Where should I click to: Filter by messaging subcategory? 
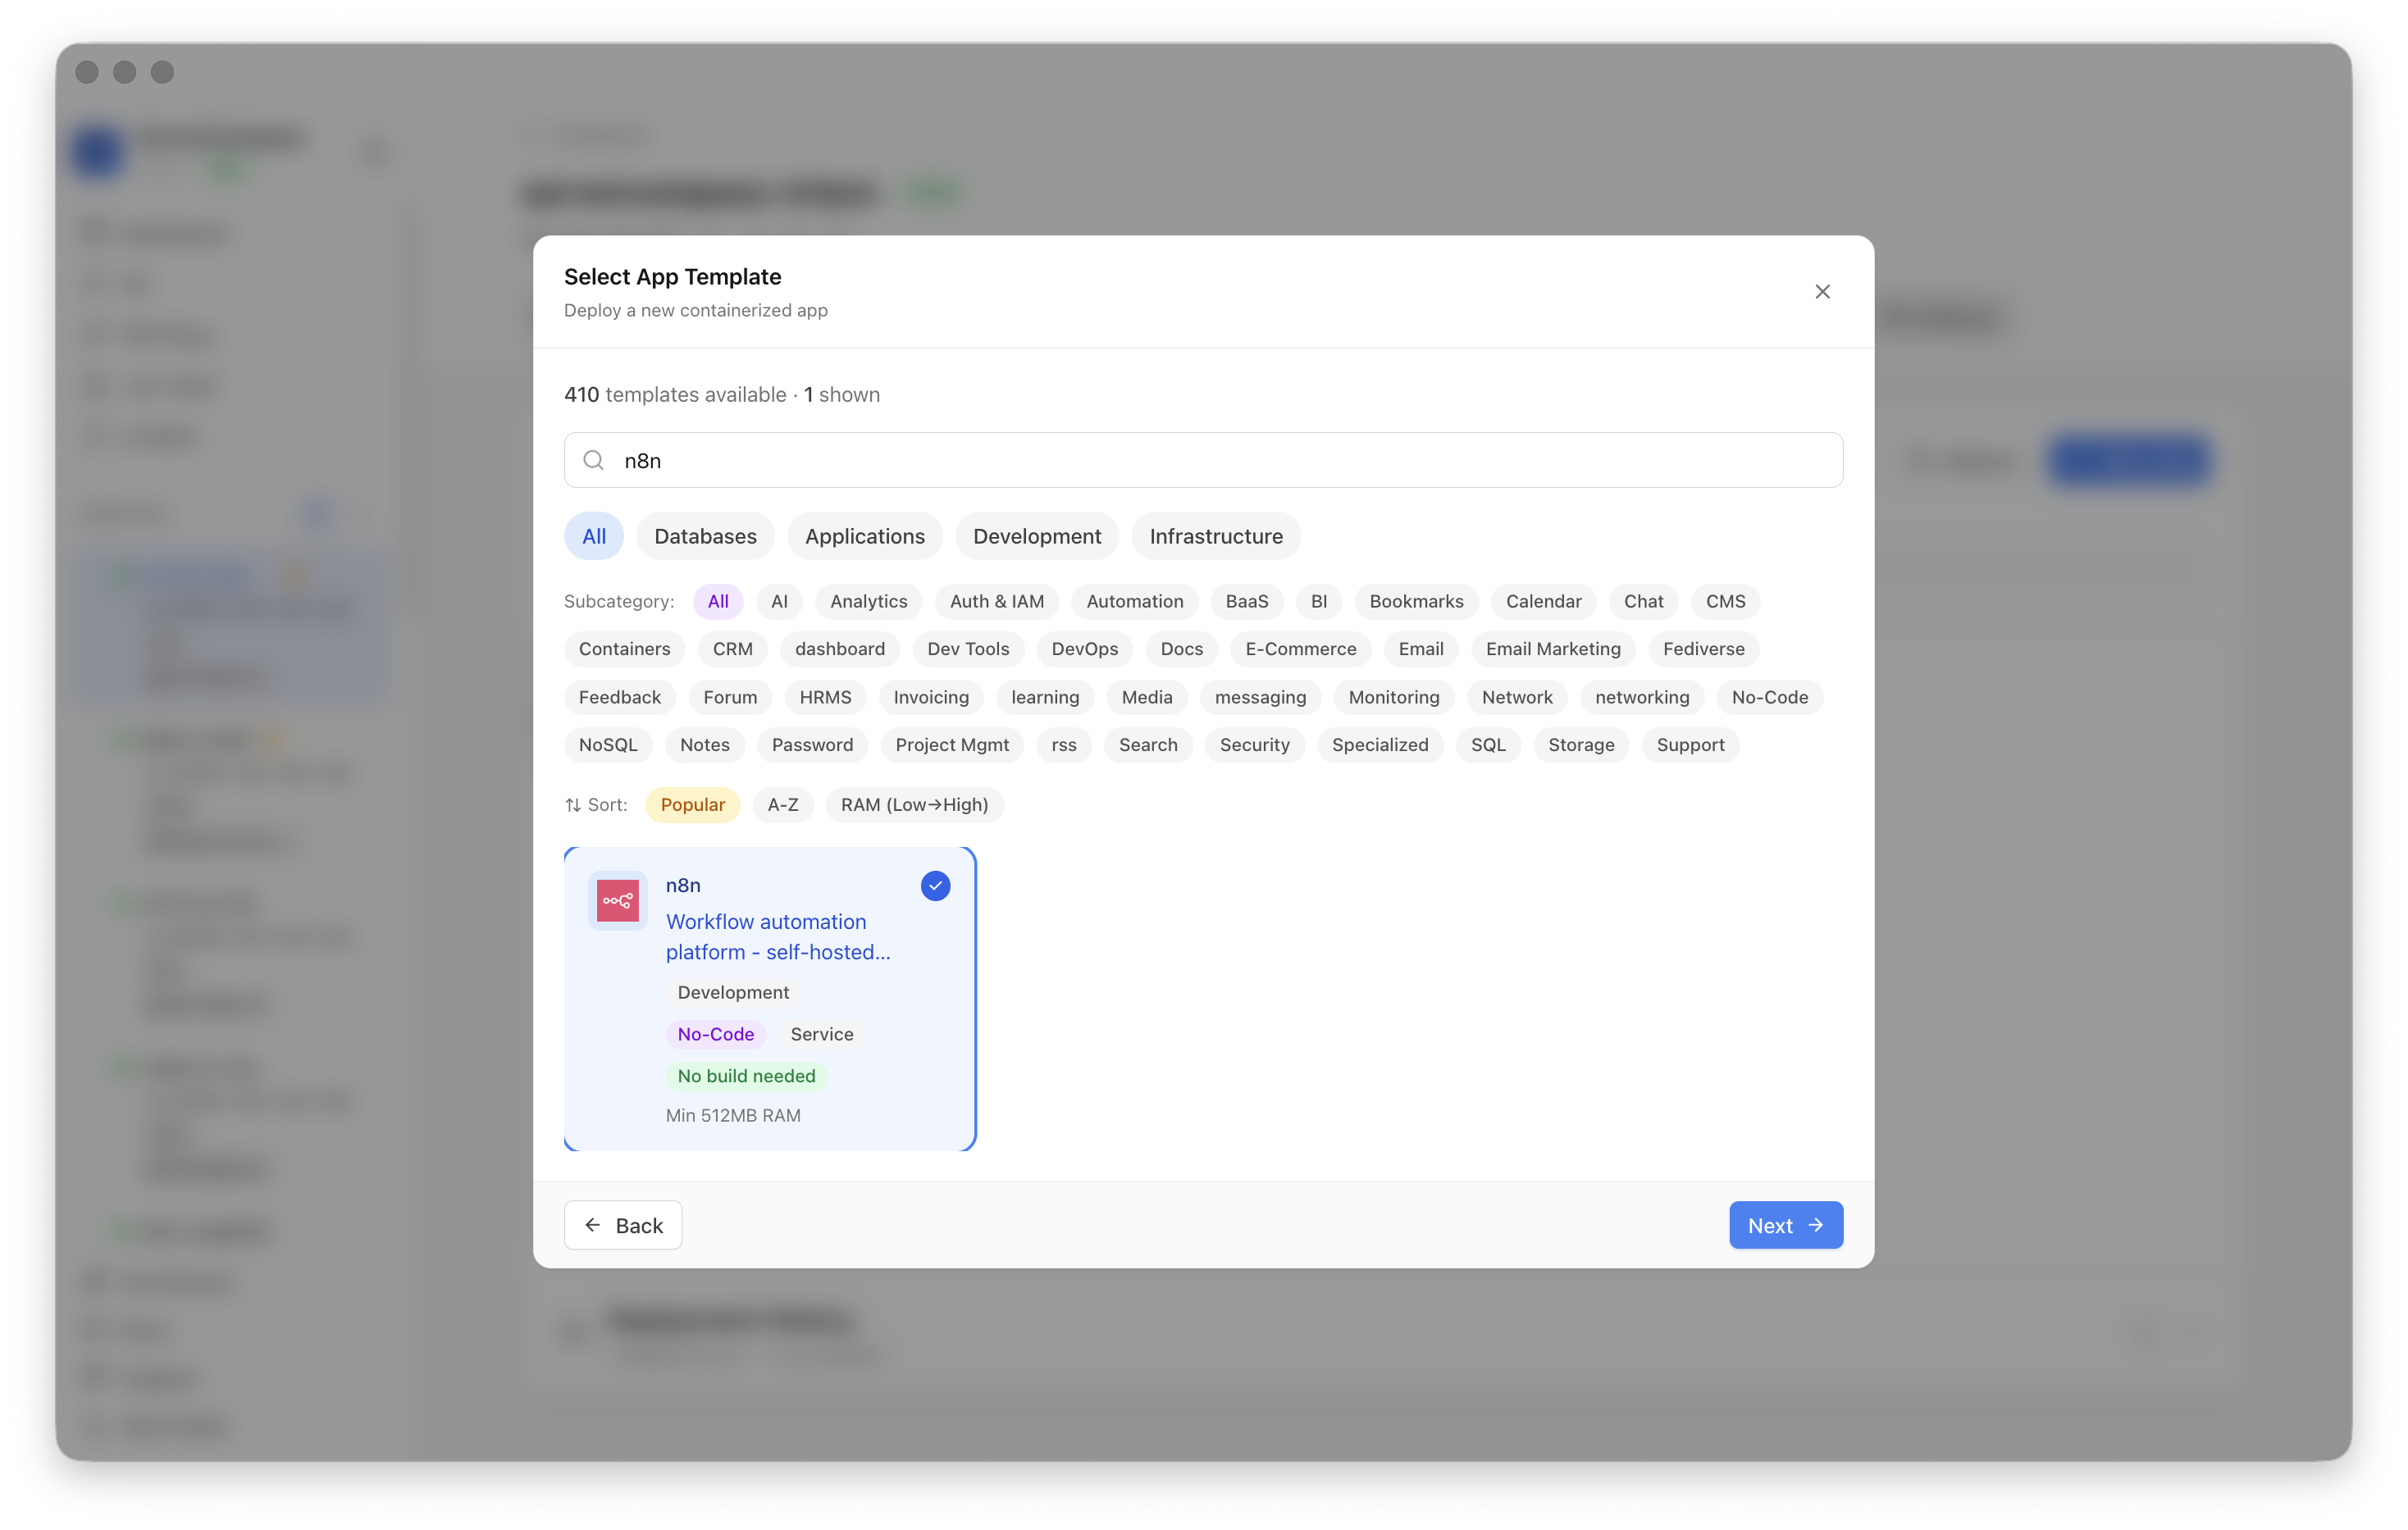(x=1259, y=697)
